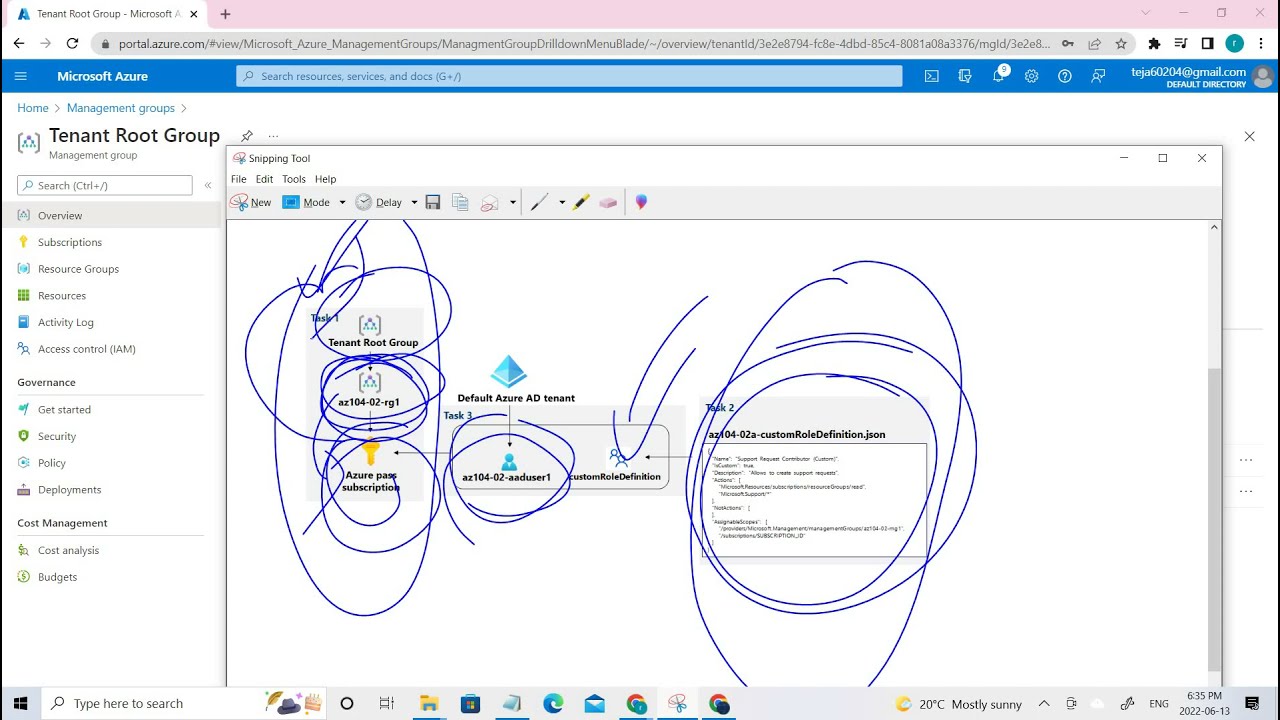Screen dimensions: 1280x720
Task: Select the Pen tool in Snipping Tool
Action: 539,202
